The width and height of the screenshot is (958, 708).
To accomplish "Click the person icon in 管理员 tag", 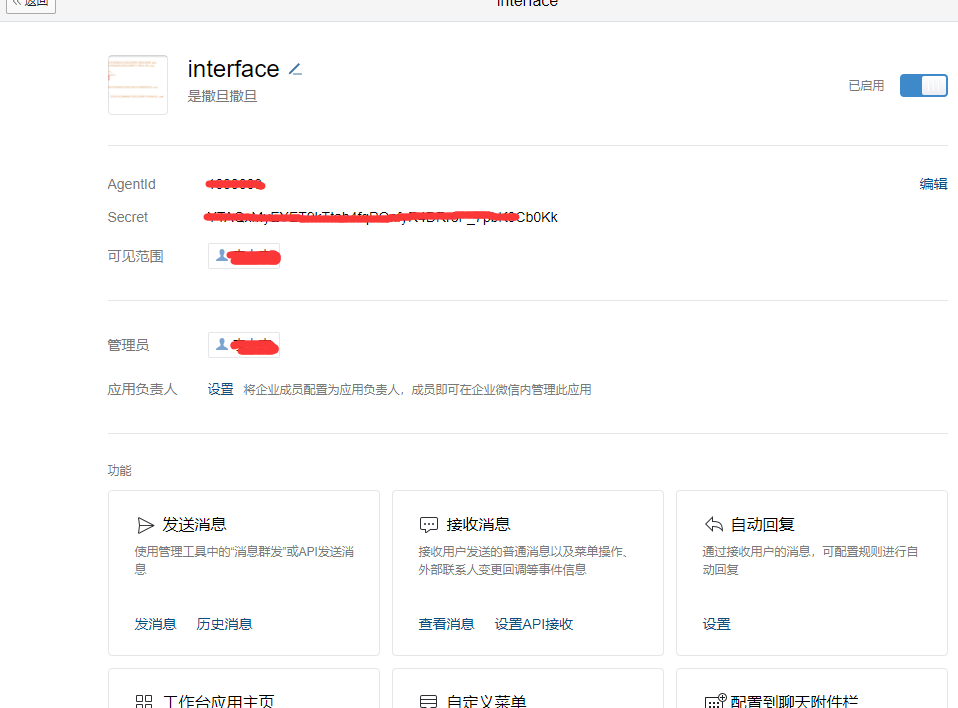I will tap(222, 345).
